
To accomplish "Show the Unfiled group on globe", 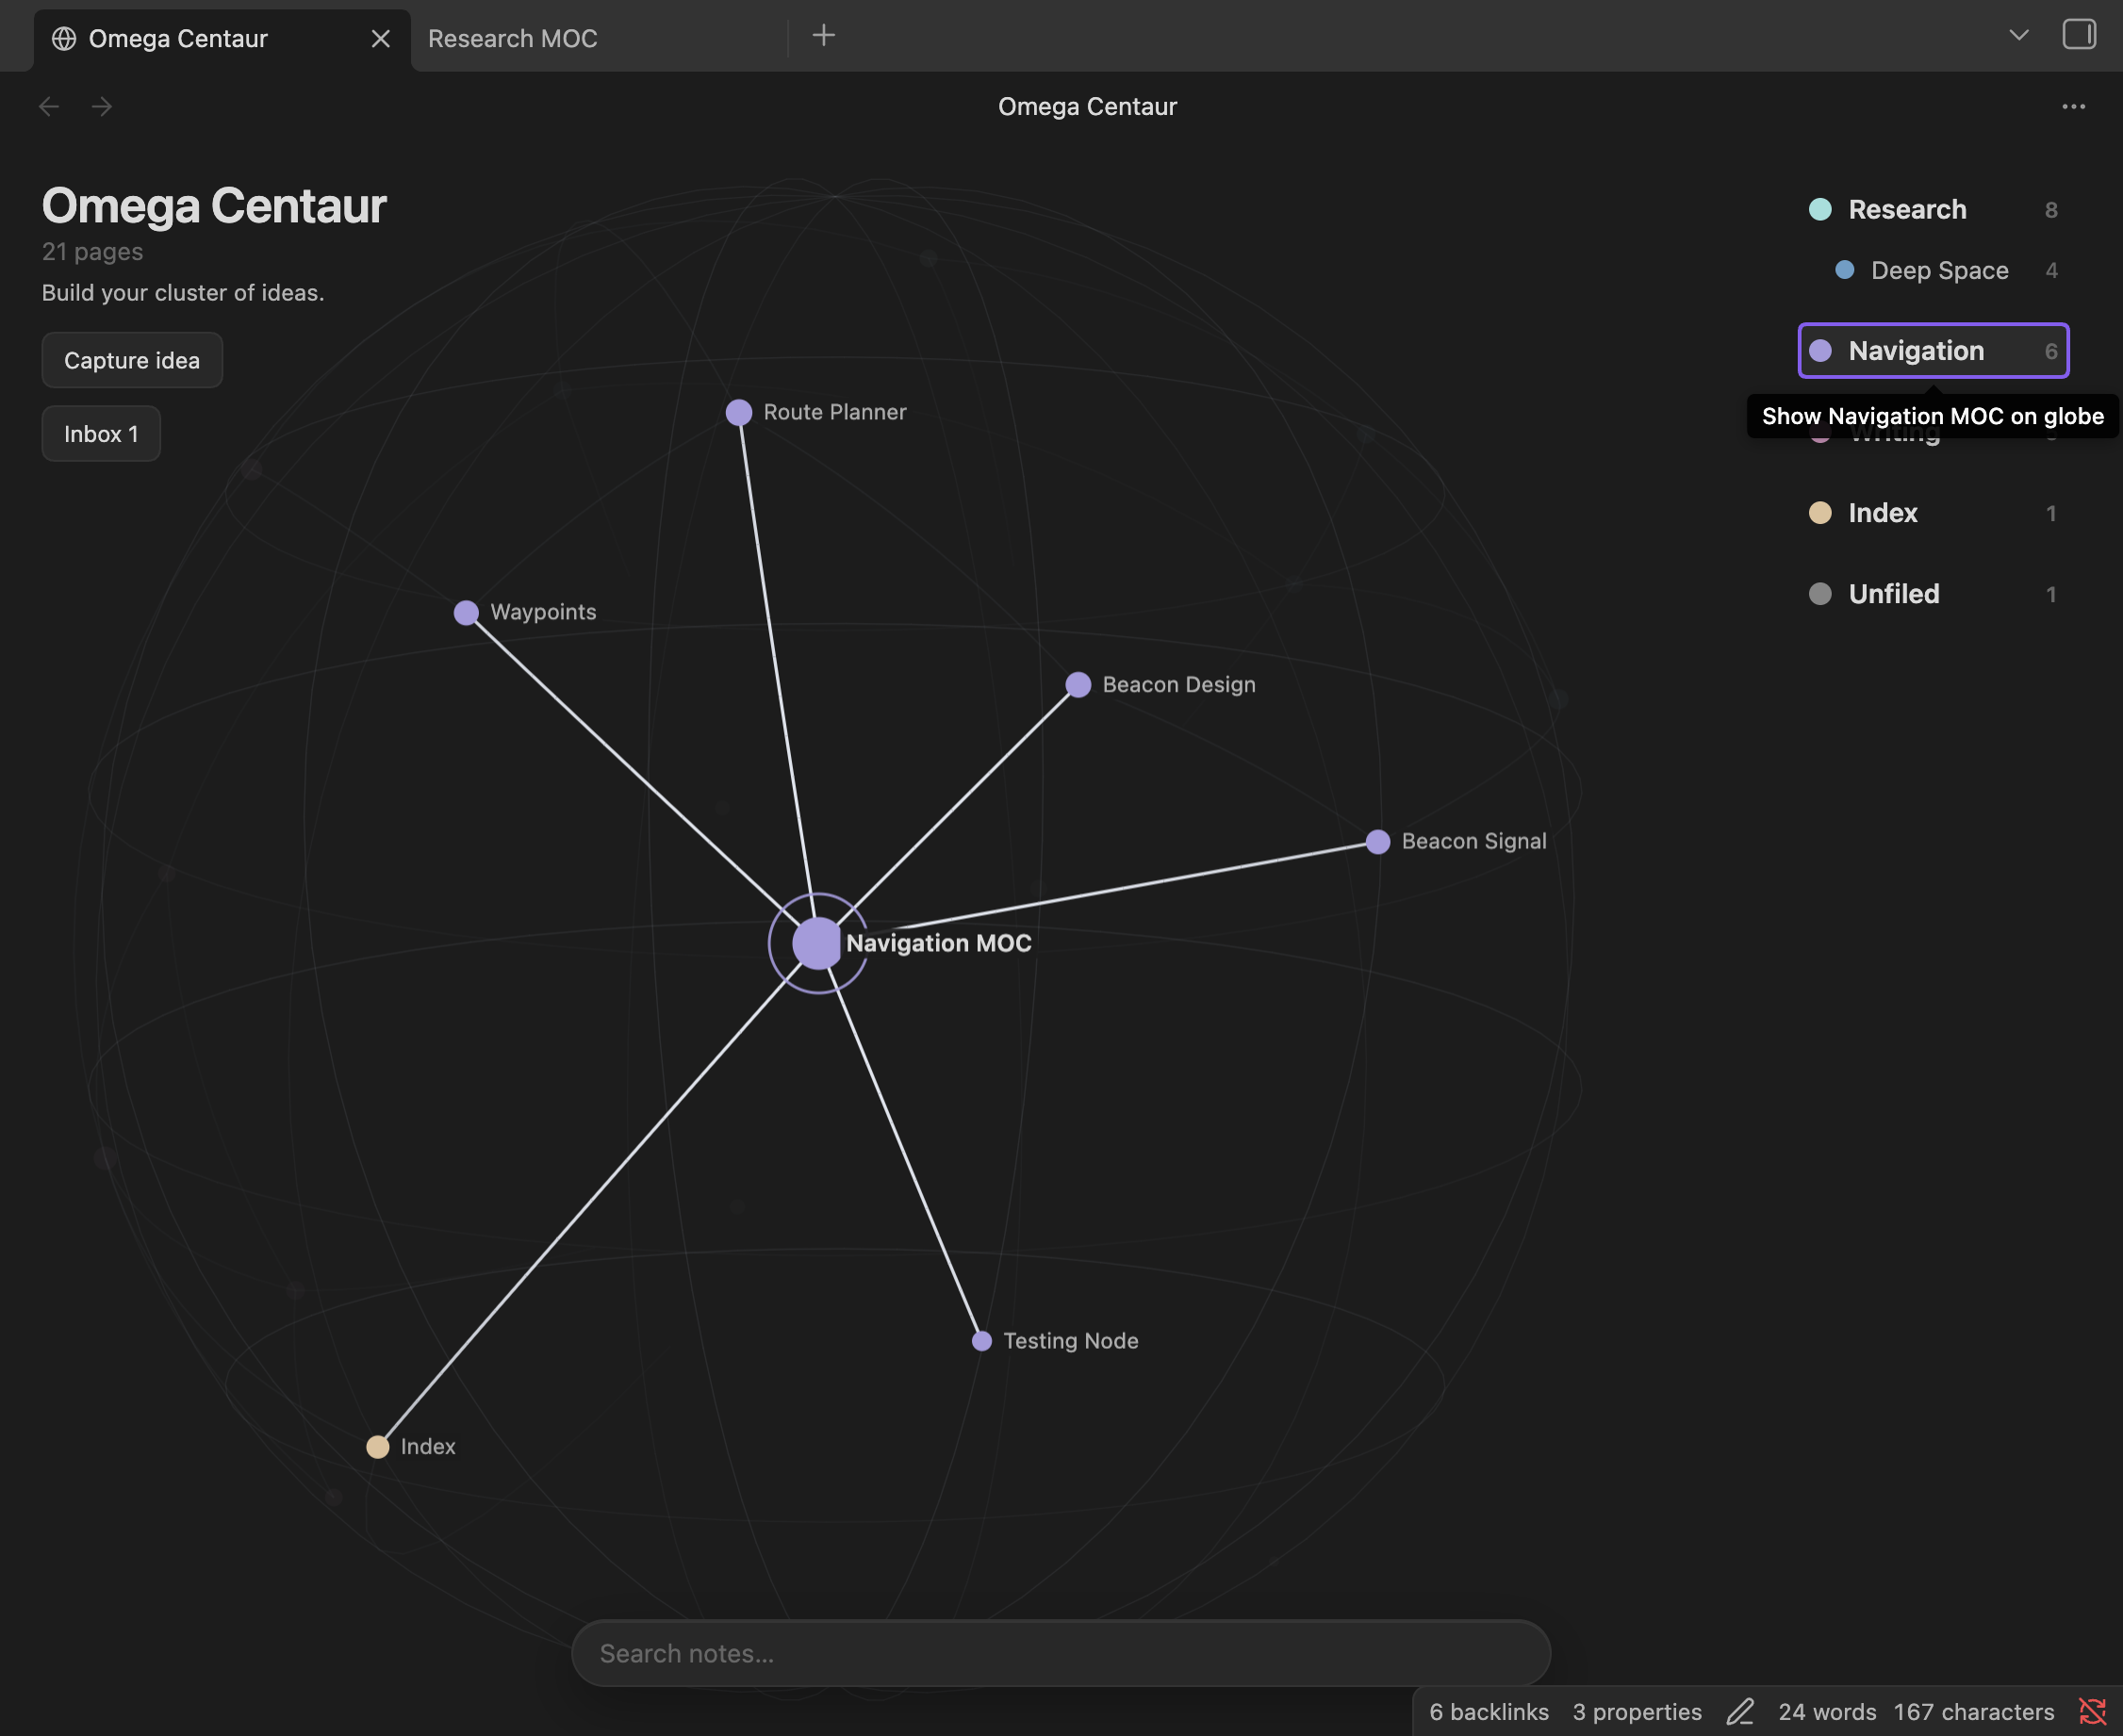I will coord(1933,594).
